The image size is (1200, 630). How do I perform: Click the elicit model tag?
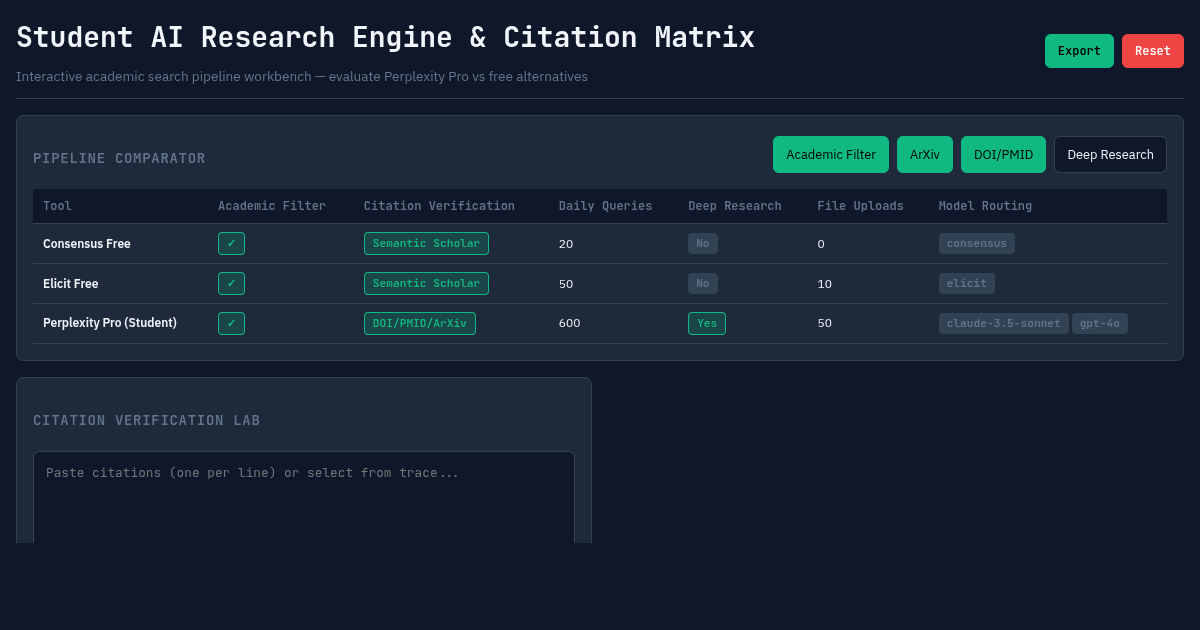tap(967, 283)
